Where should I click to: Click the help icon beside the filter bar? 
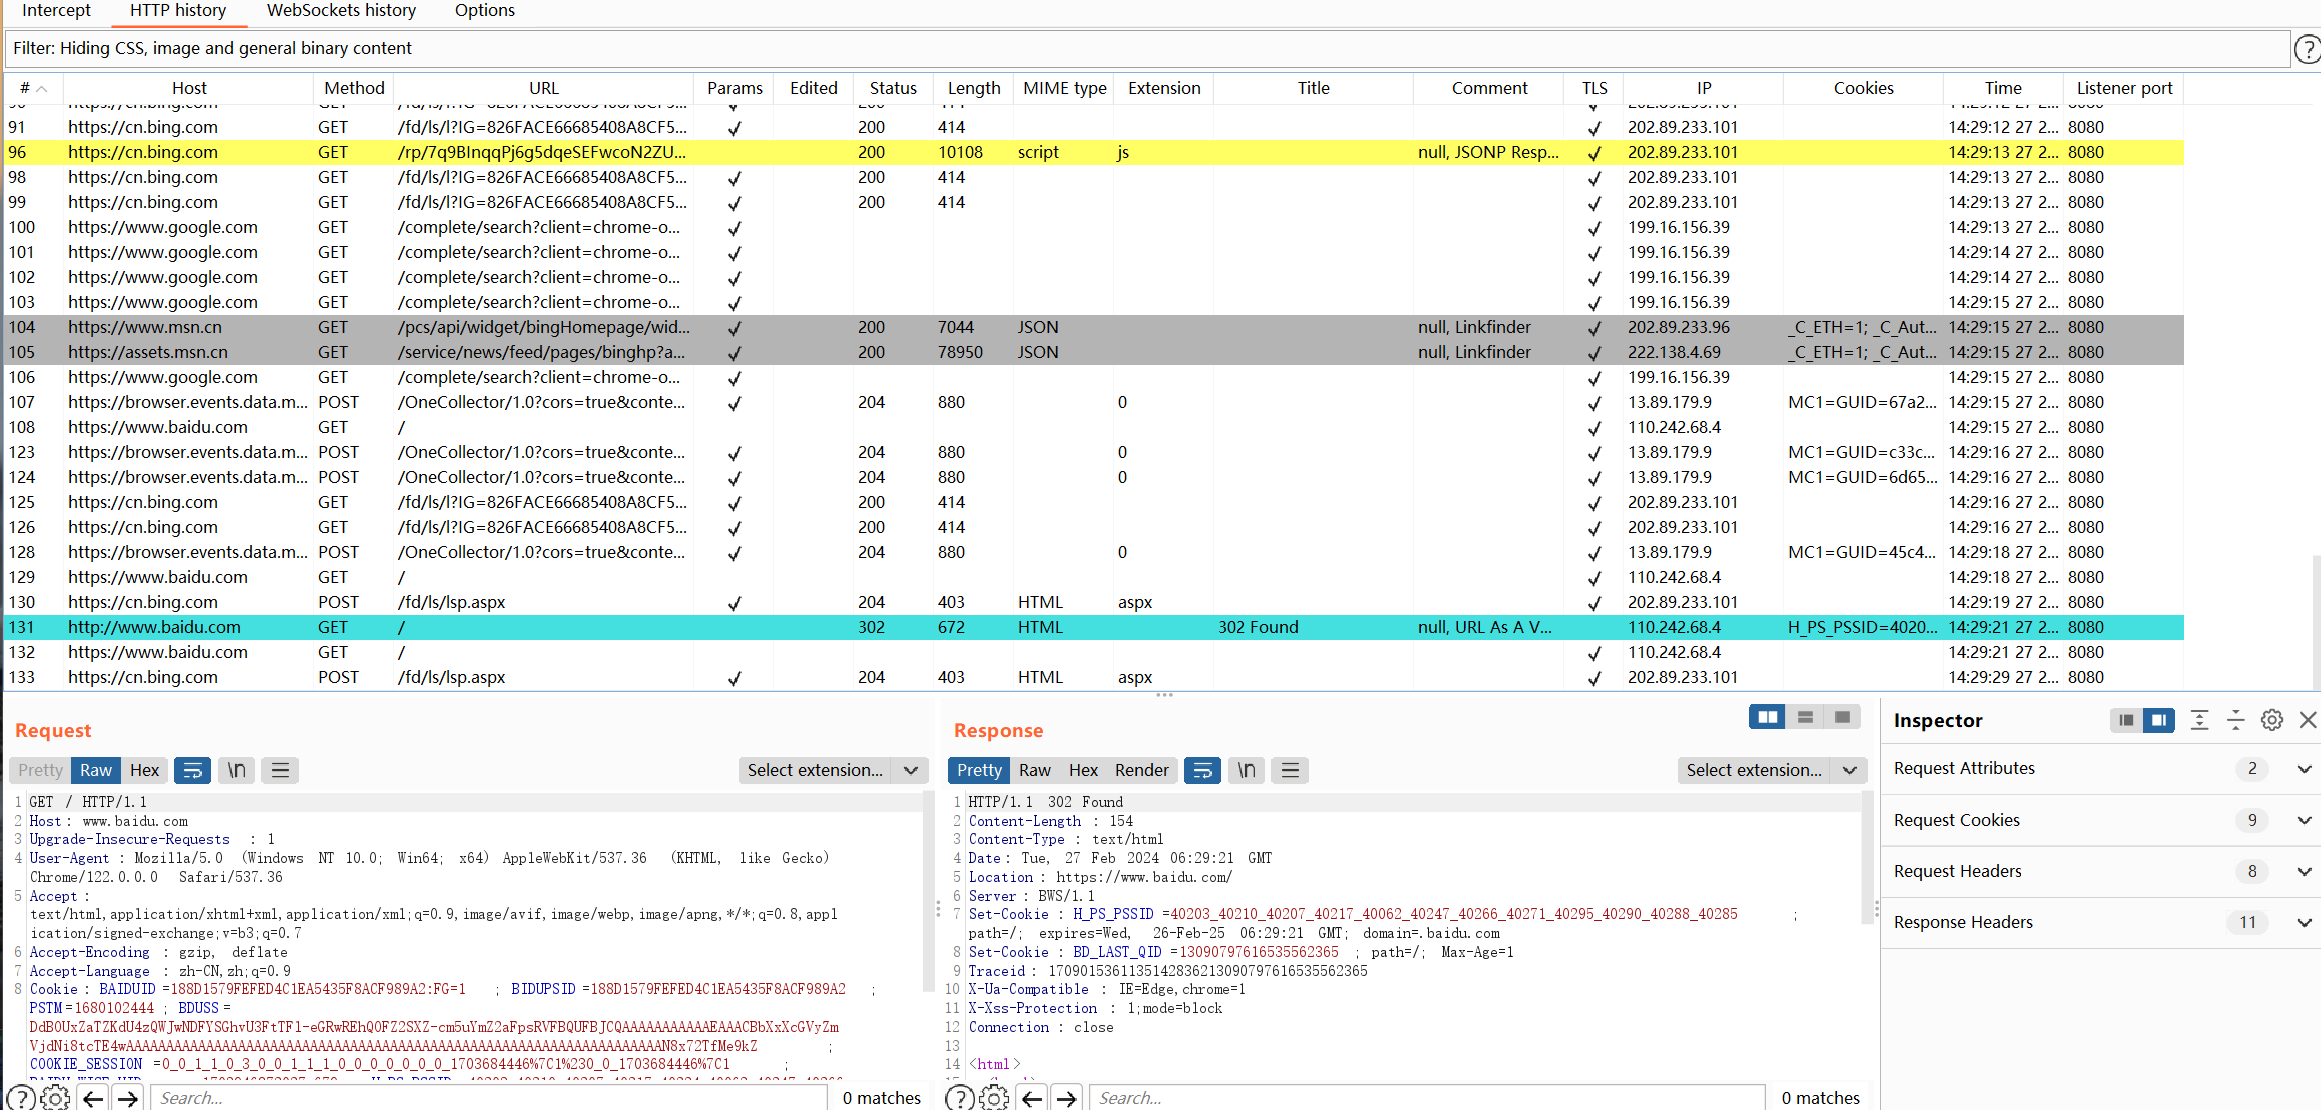pyautogui.click(x=2307, y=48)
